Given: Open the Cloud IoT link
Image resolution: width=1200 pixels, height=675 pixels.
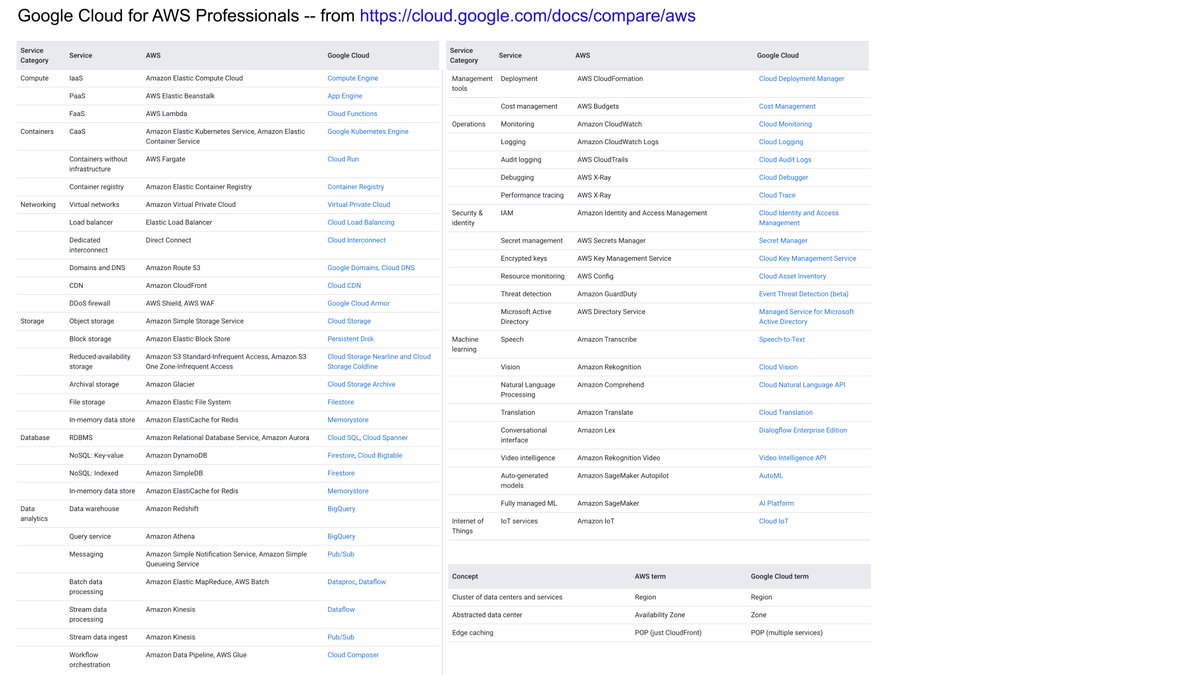Looking at the screenshot, I should point(774,522).
